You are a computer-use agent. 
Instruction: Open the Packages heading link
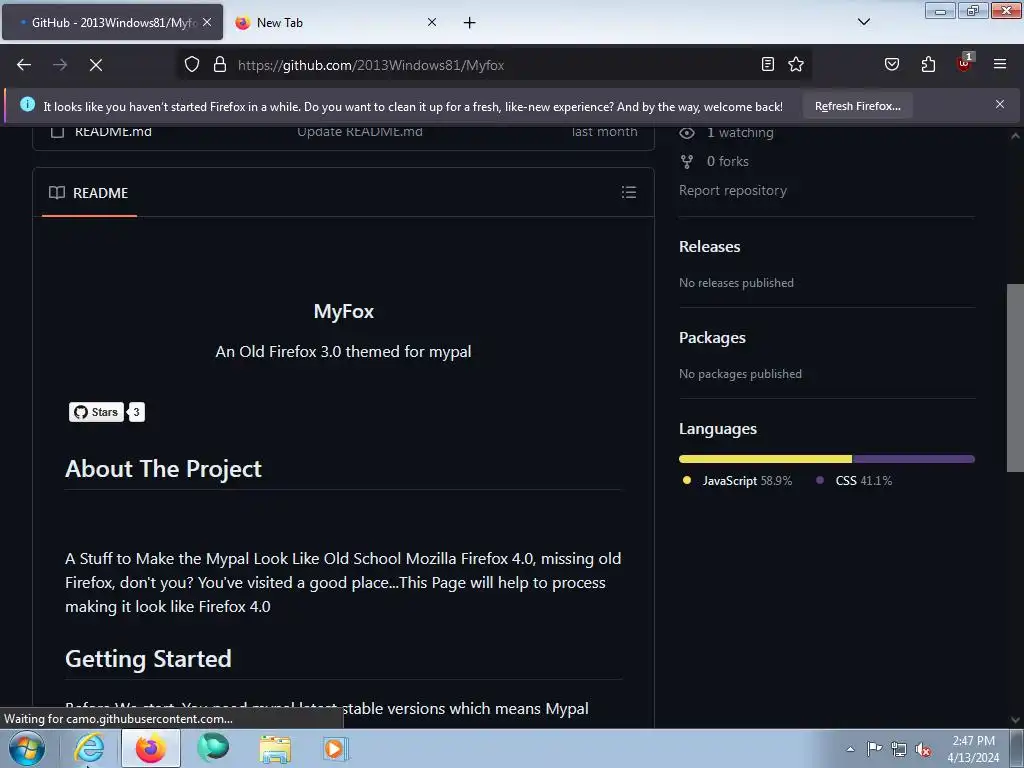[x=712, y=338]
